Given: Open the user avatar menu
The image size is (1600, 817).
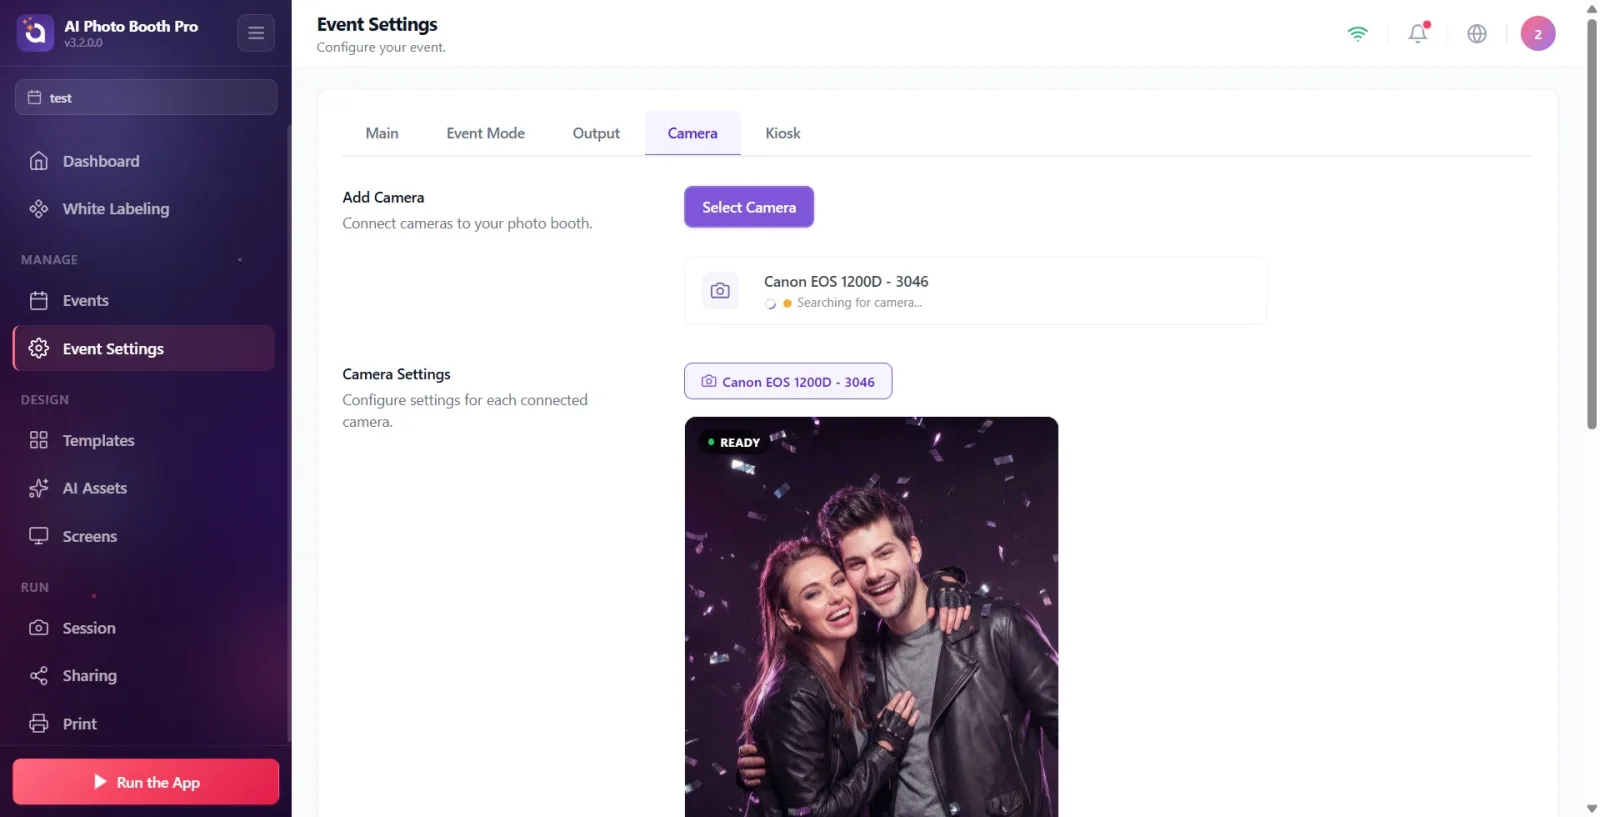Looking at the screenshot, I should click(x=1538, y=33).
